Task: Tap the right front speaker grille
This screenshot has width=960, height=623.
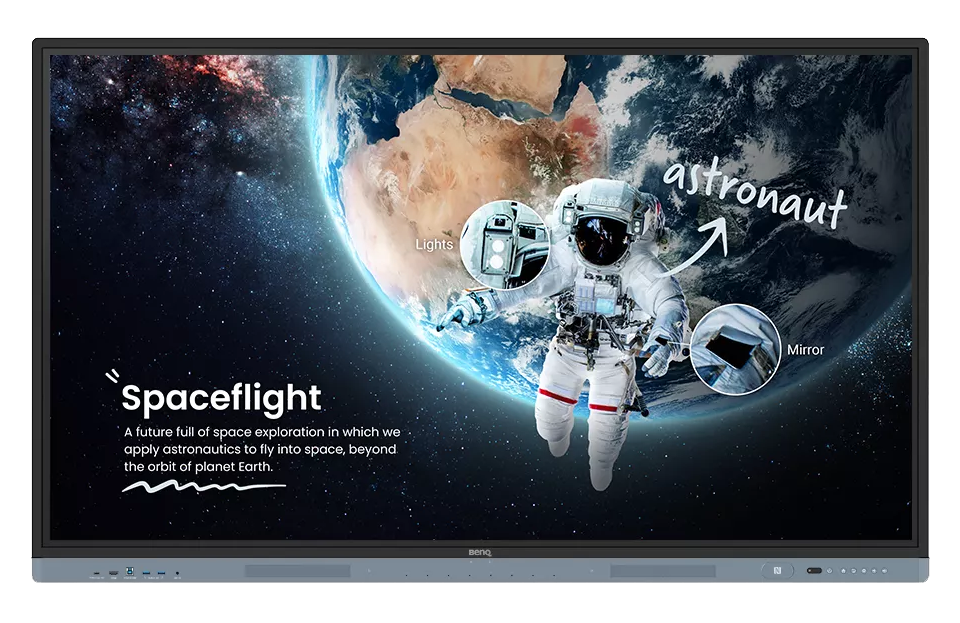Action: (x=663, y=571)
